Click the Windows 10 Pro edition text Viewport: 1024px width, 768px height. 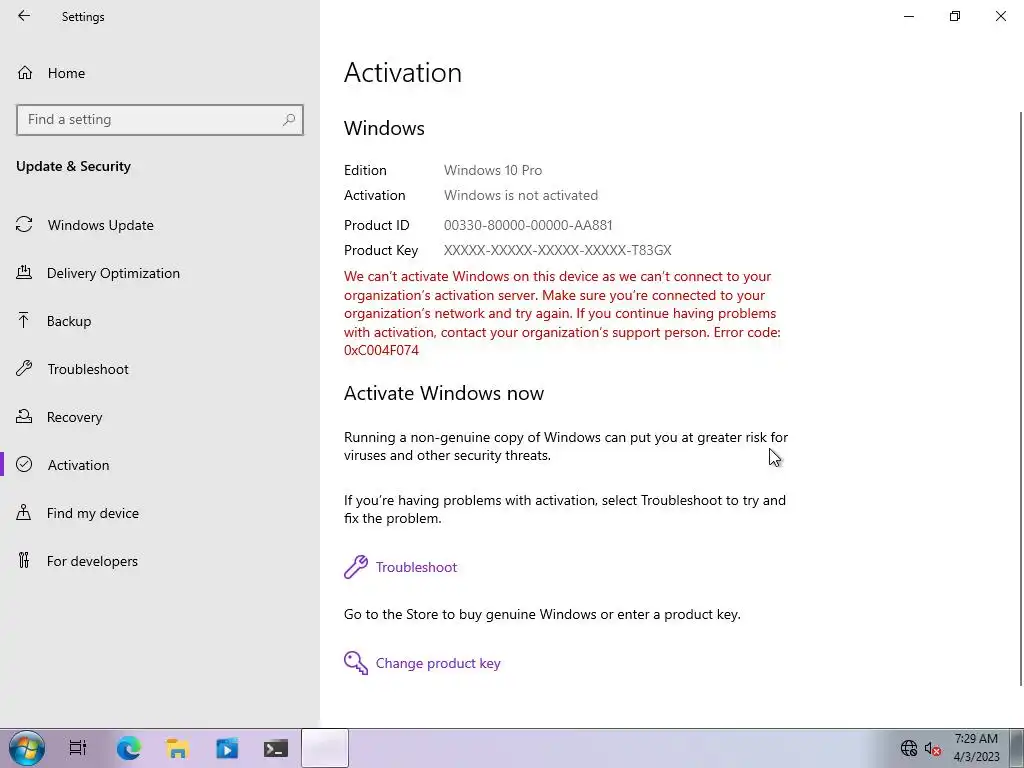[x=493, y=170]
